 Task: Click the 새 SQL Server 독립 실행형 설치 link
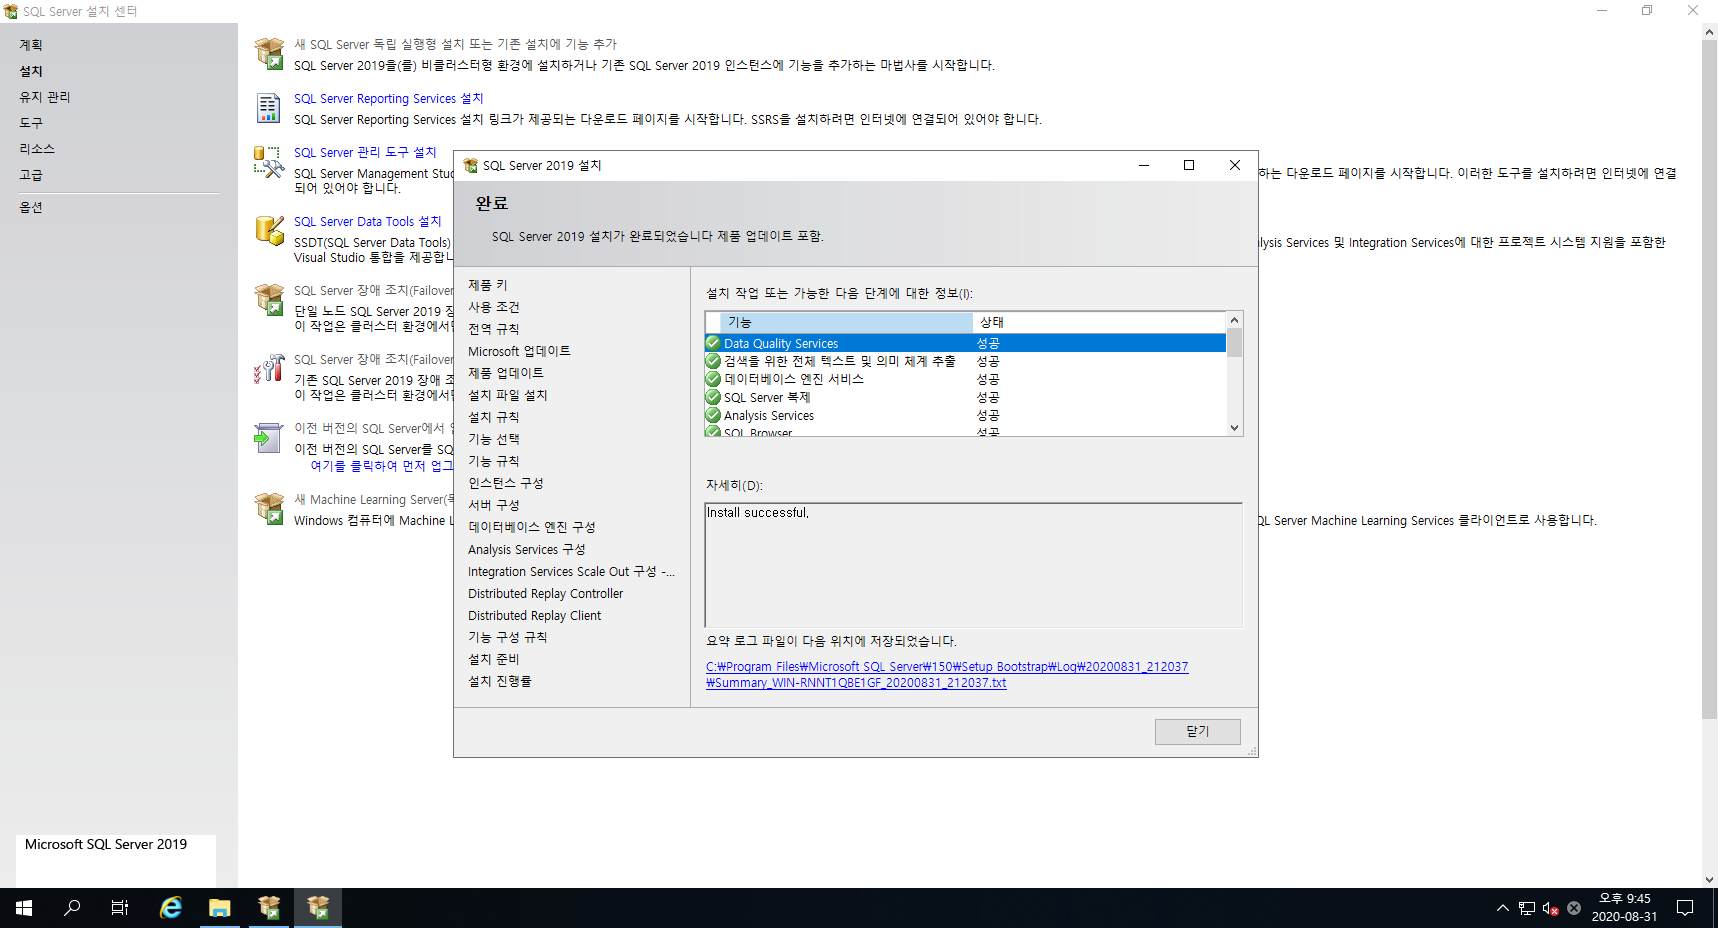(x=455, y=44)
